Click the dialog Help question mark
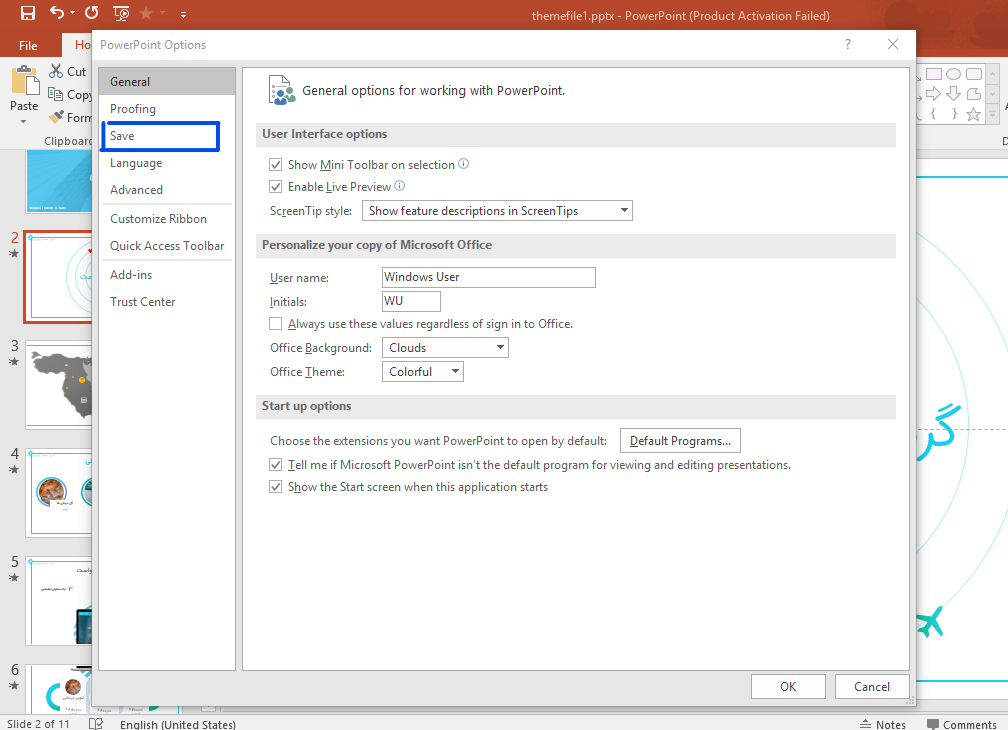Image resolution: width=1008 pixels, height=730 pixels. 848,44
